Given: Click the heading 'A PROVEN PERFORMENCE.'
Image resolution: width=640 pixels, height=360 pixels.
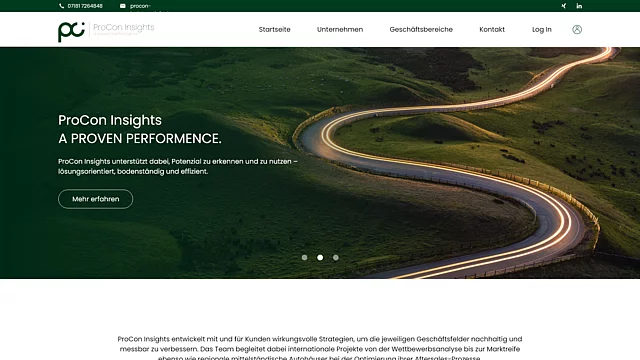Looking at the screenshot, I should click(x=140, y=139).
